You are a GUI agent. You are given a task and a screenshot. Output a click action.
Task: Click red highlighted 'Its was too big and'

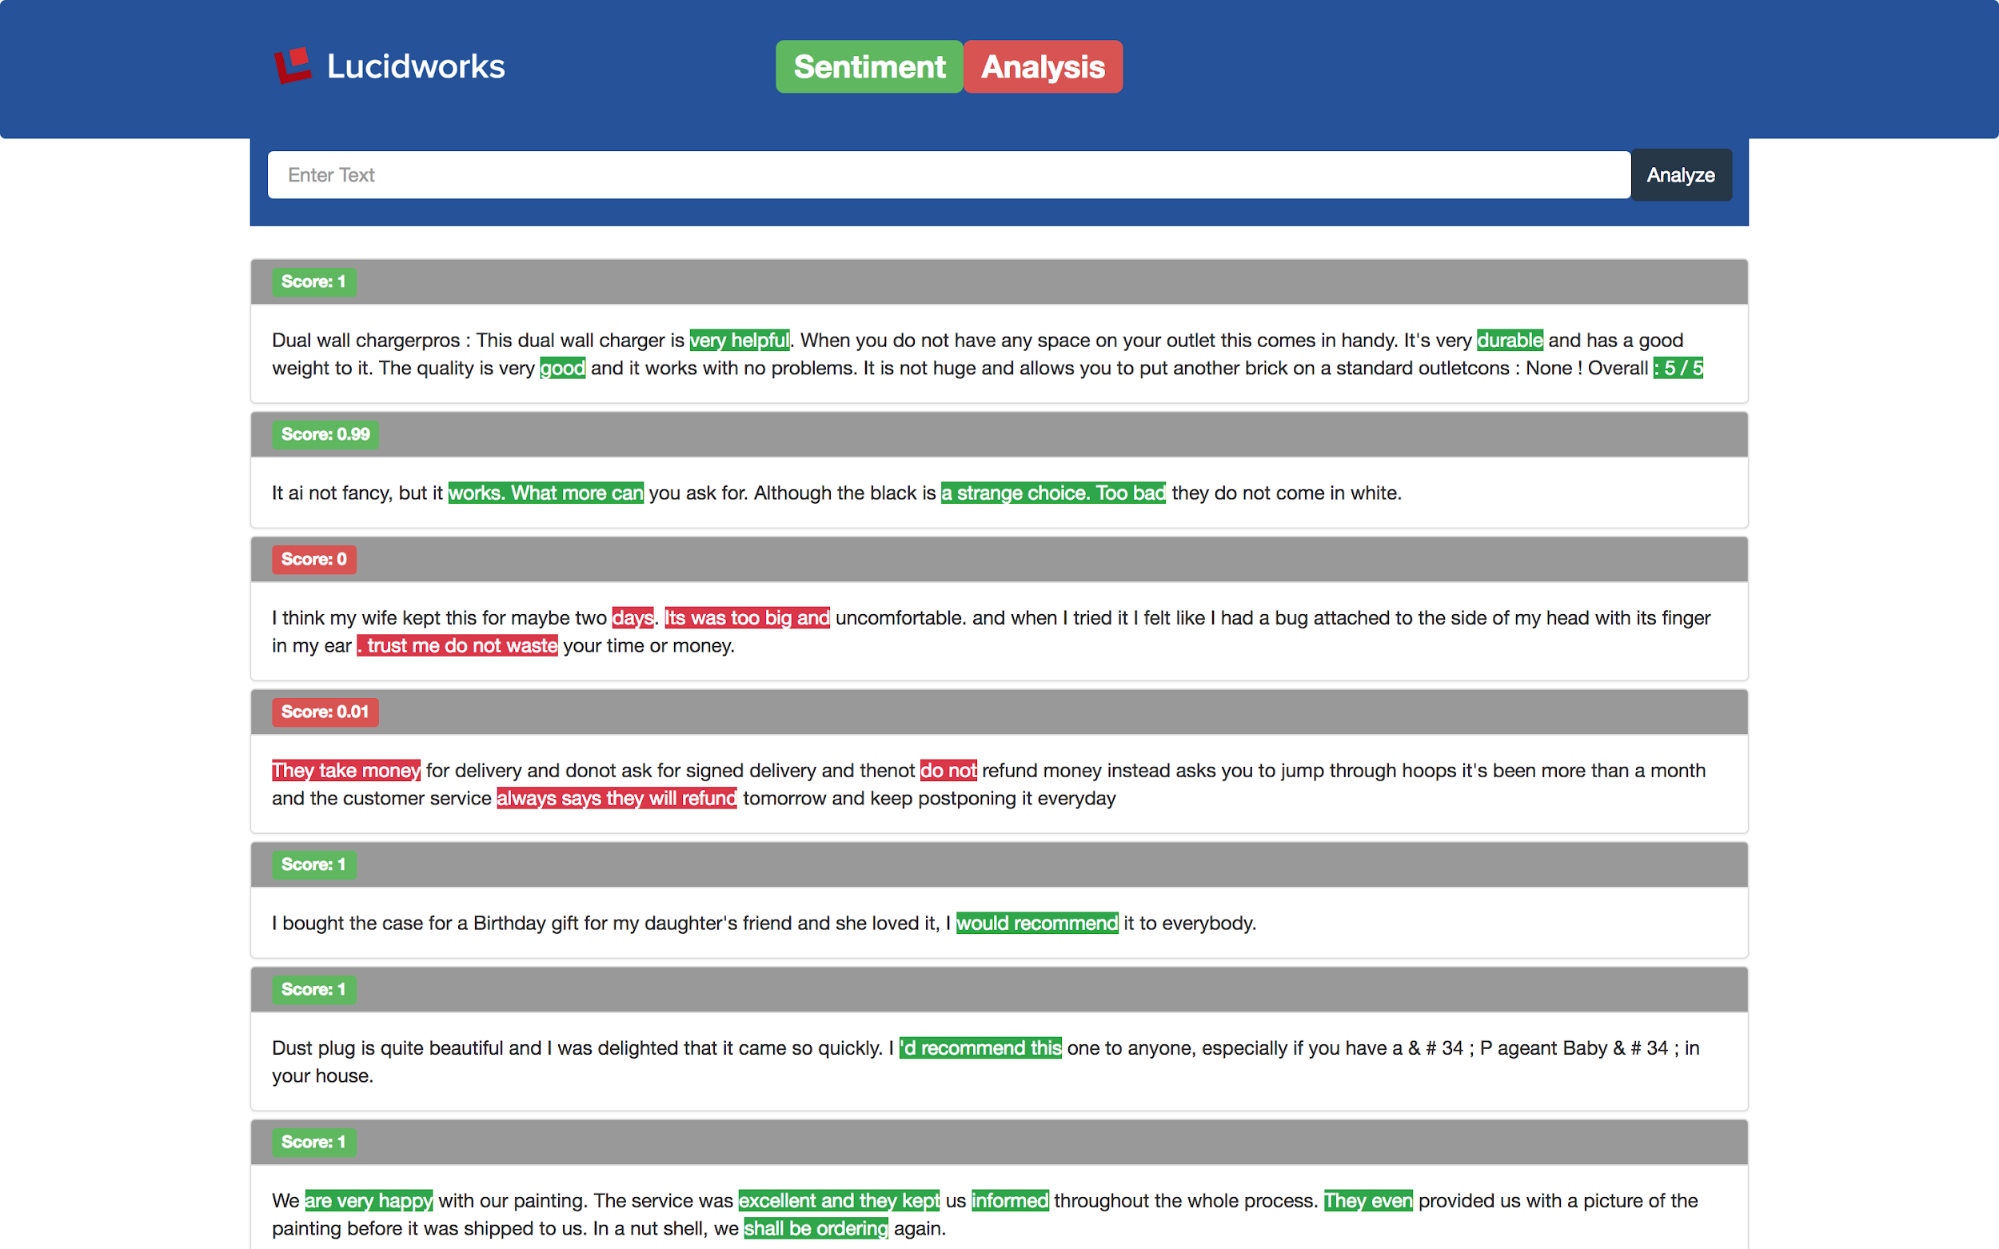747,618
